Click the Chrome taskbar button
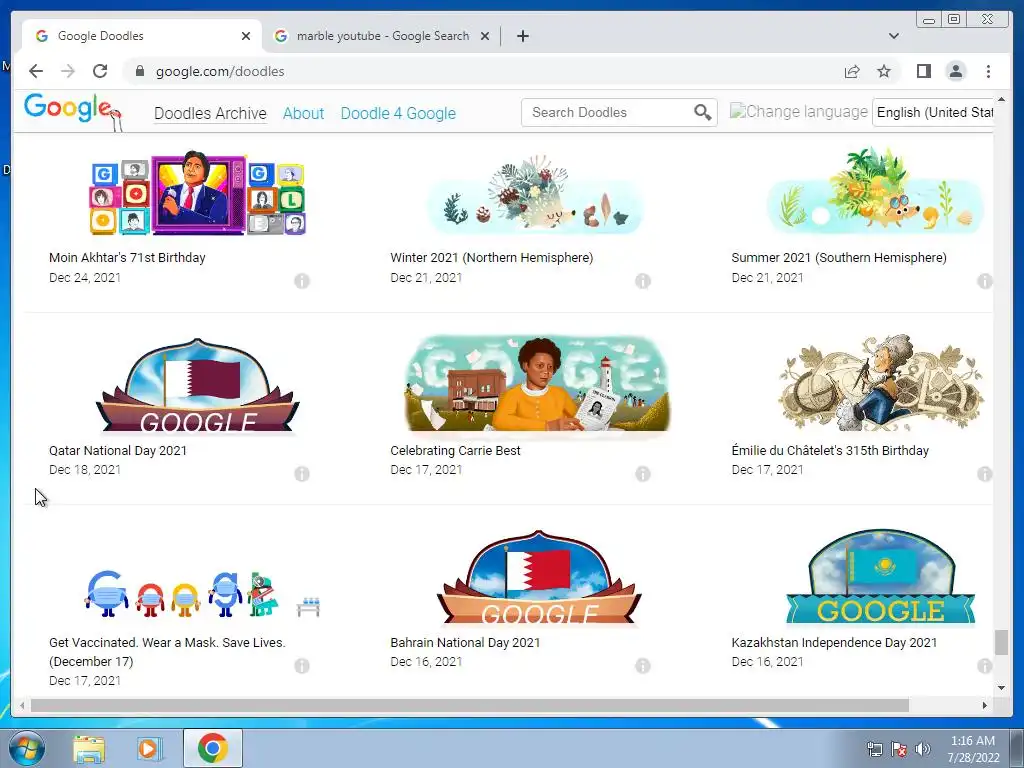The width and height of the screenshot is (1024, 768). [x=212, y=748]
